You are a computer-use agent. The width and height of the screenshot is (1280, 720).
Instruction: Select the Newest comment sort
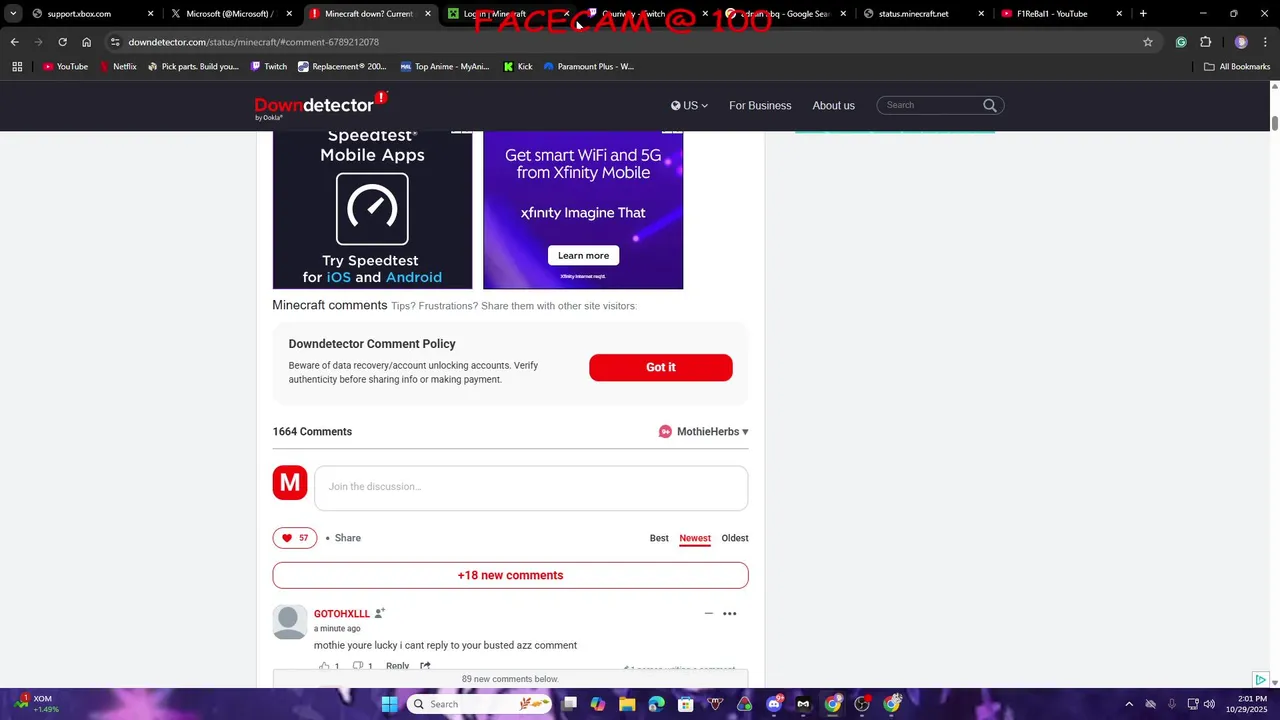click(695, 538)
